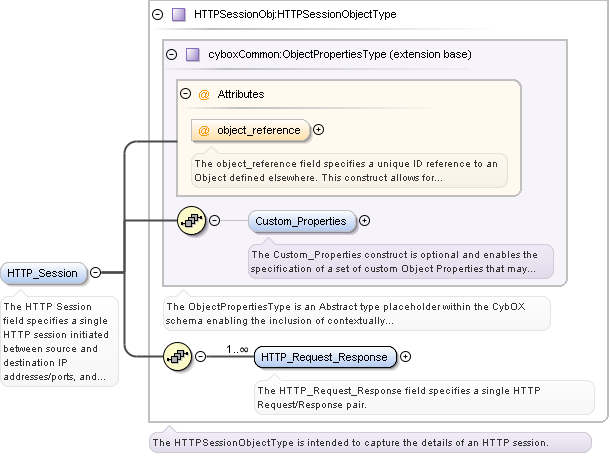
Task: Collapse the HTTP_Session element node
Action: tap(96, 272)
